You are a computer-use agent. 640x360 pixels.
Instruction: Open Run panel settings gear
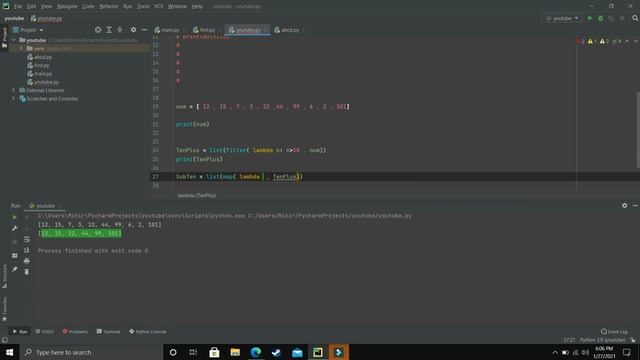[x=624, y=206]
